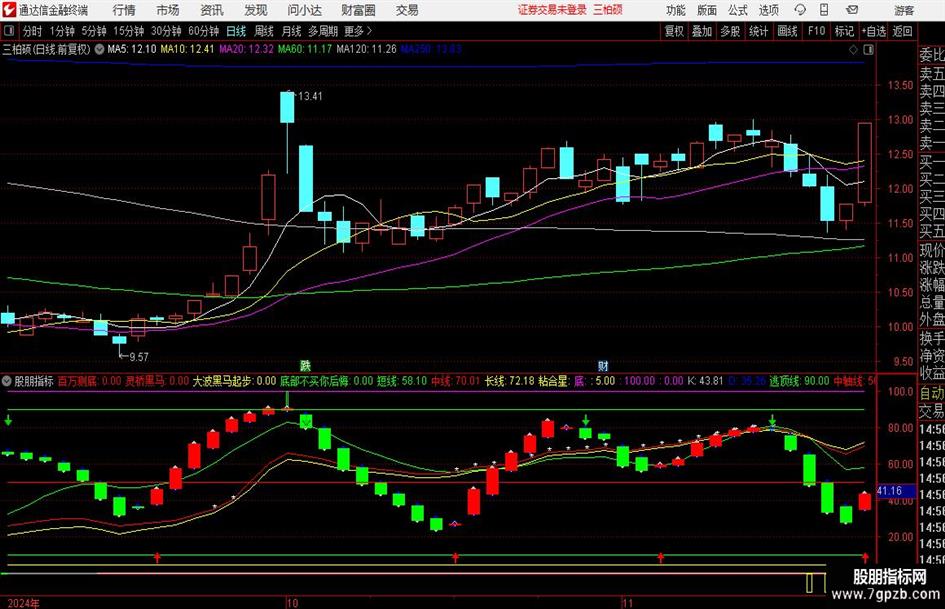Switch to the 30分钟 period tab
The image size is (945, 609).
tap(166, 31)
